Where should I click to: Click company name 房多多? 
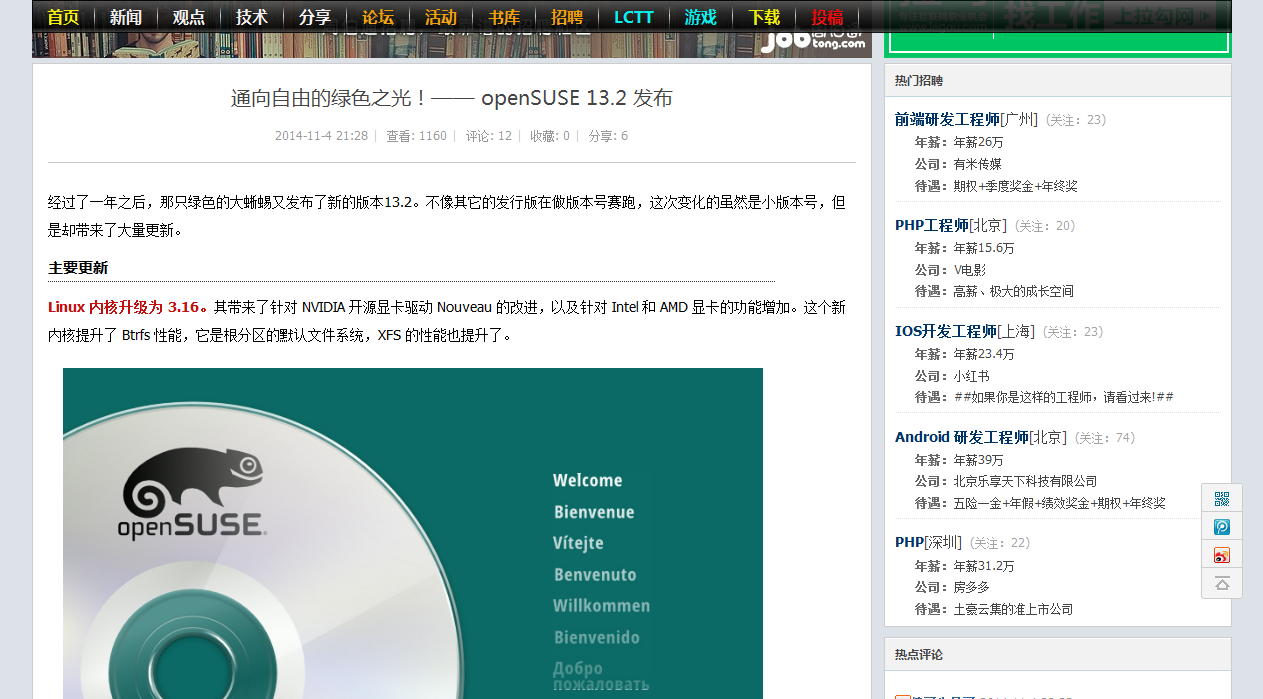click(972, 587)
